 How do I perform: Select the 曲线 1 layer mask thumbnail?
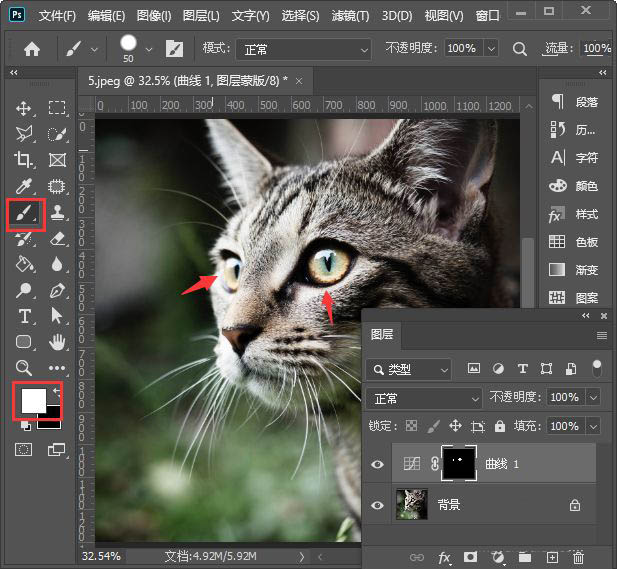point(461,463)
